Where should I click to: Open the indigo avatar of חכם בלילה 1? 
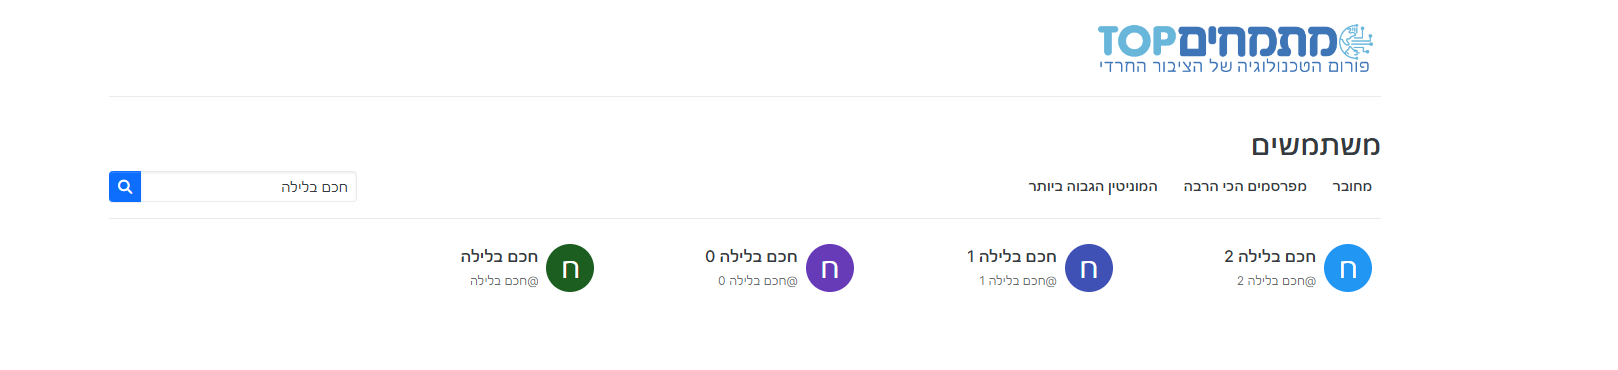(1089, 268)
